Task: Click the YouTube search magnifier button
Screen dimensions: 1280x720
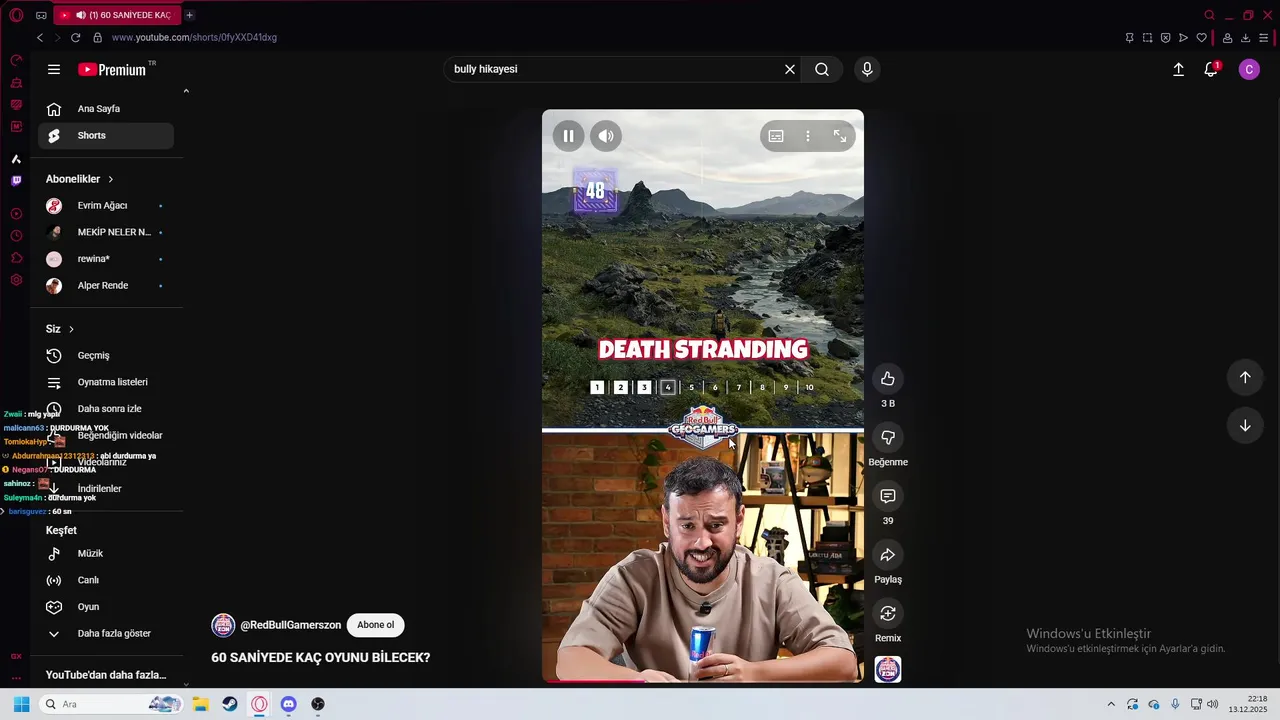Action: [822, 69]
